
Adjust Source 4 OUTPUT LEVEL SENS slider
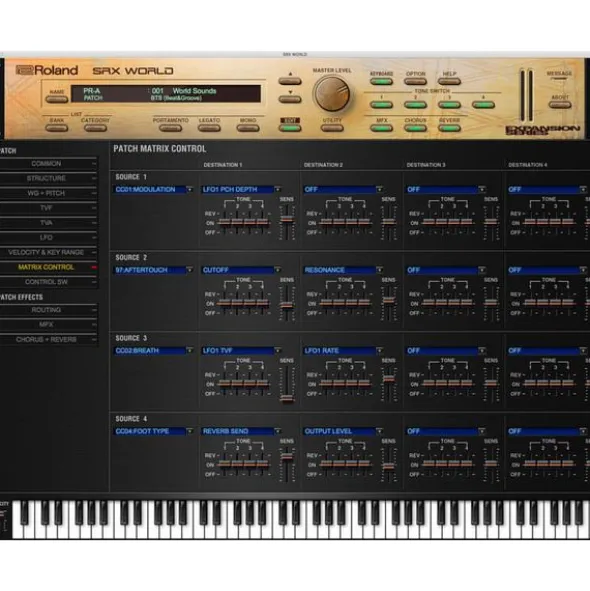coord(389,467)
